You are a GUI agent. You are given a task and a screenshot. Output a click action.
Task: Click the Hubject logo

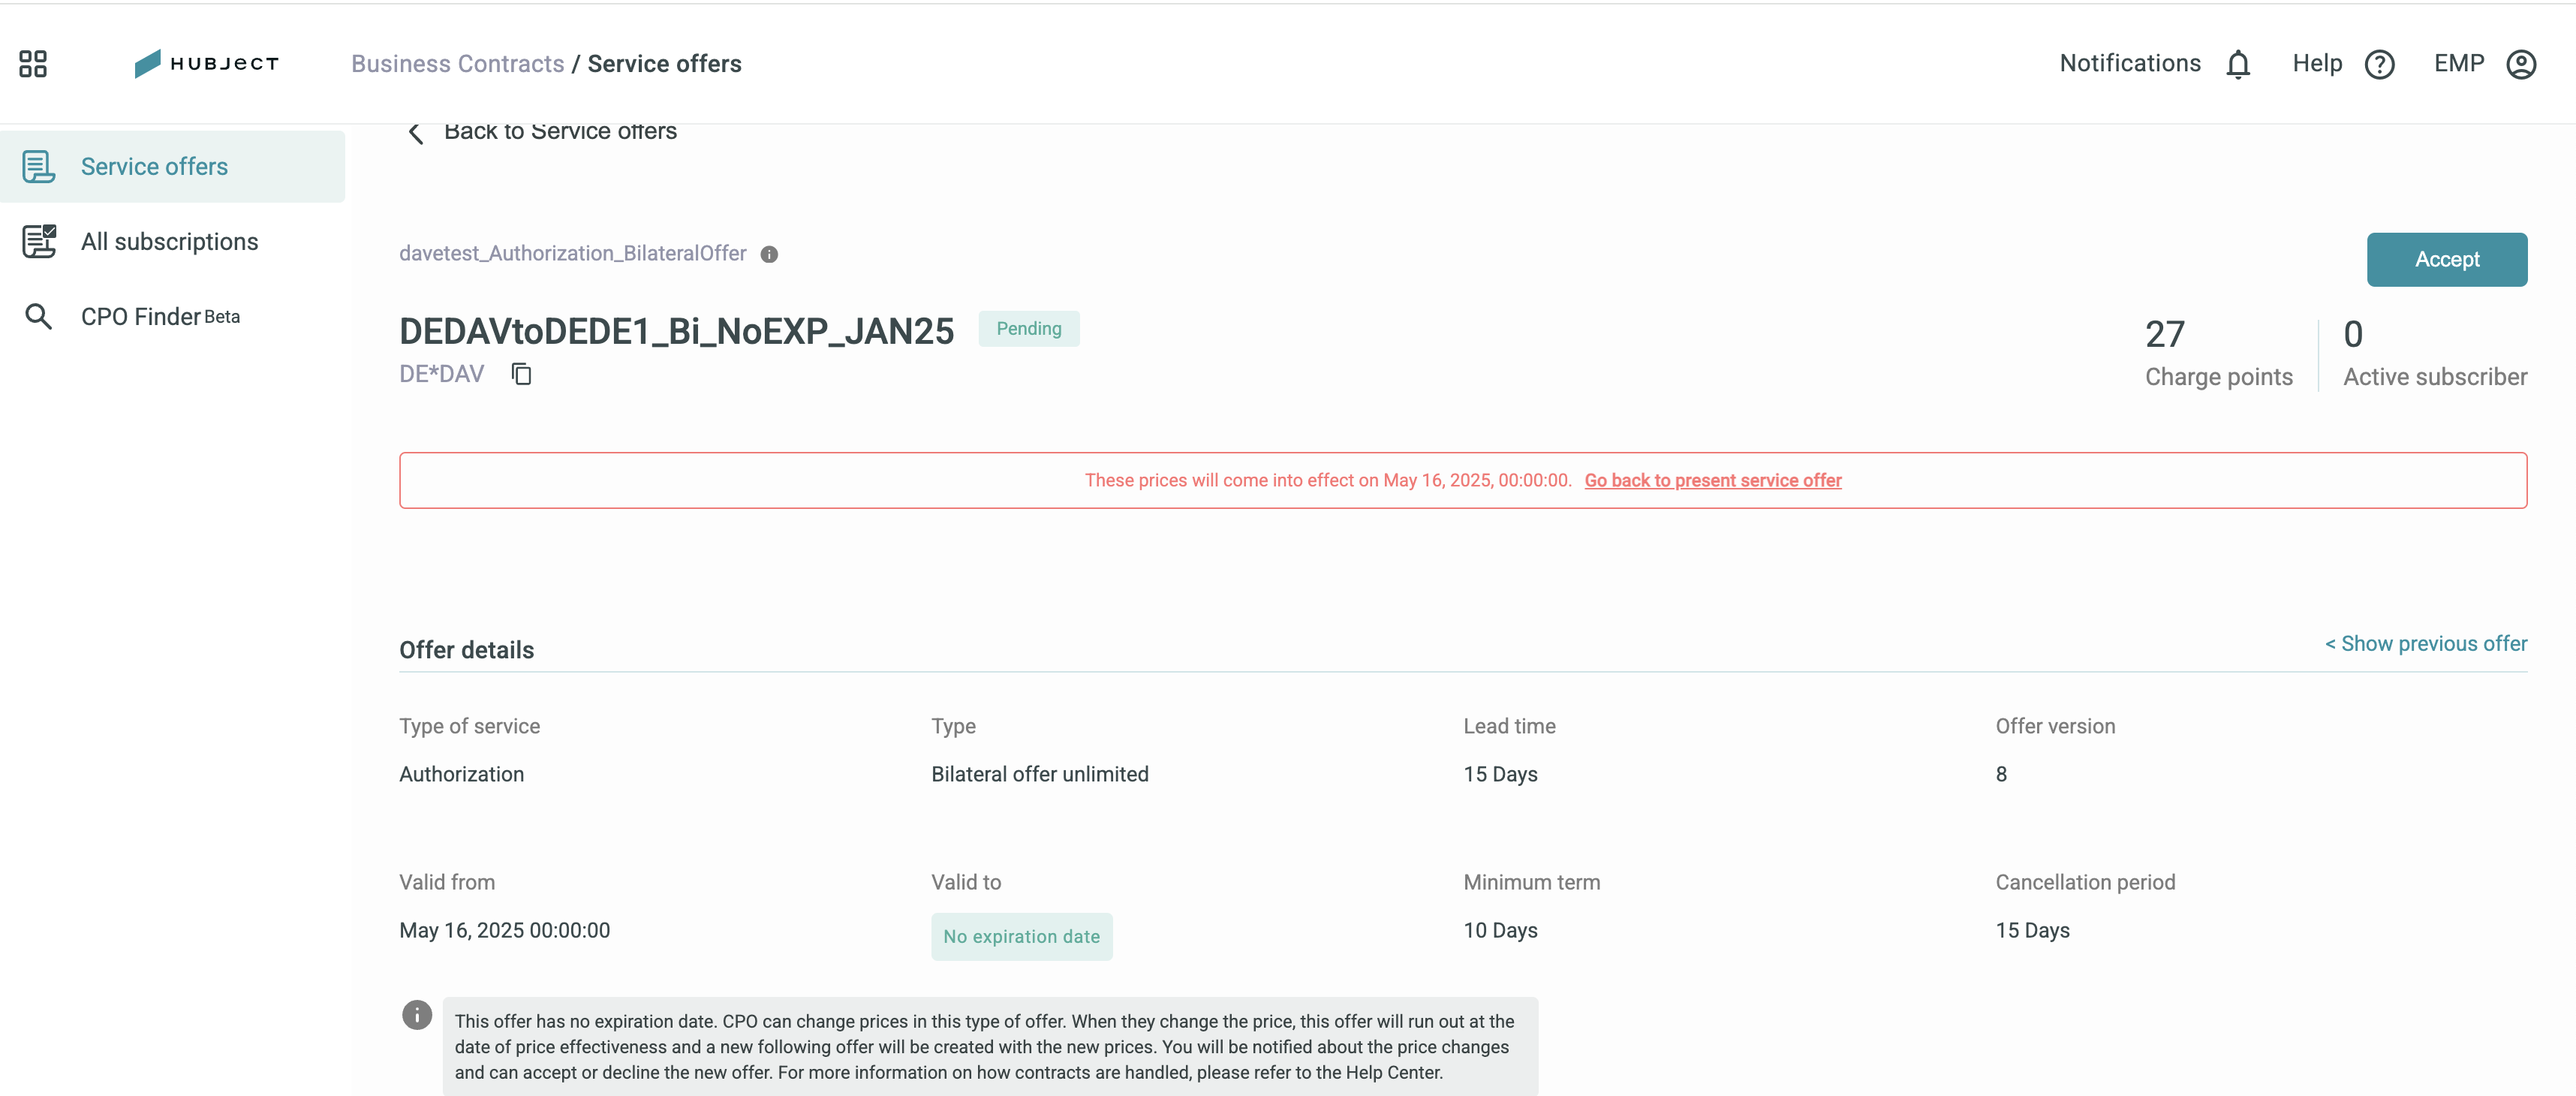tap(206, 64)
